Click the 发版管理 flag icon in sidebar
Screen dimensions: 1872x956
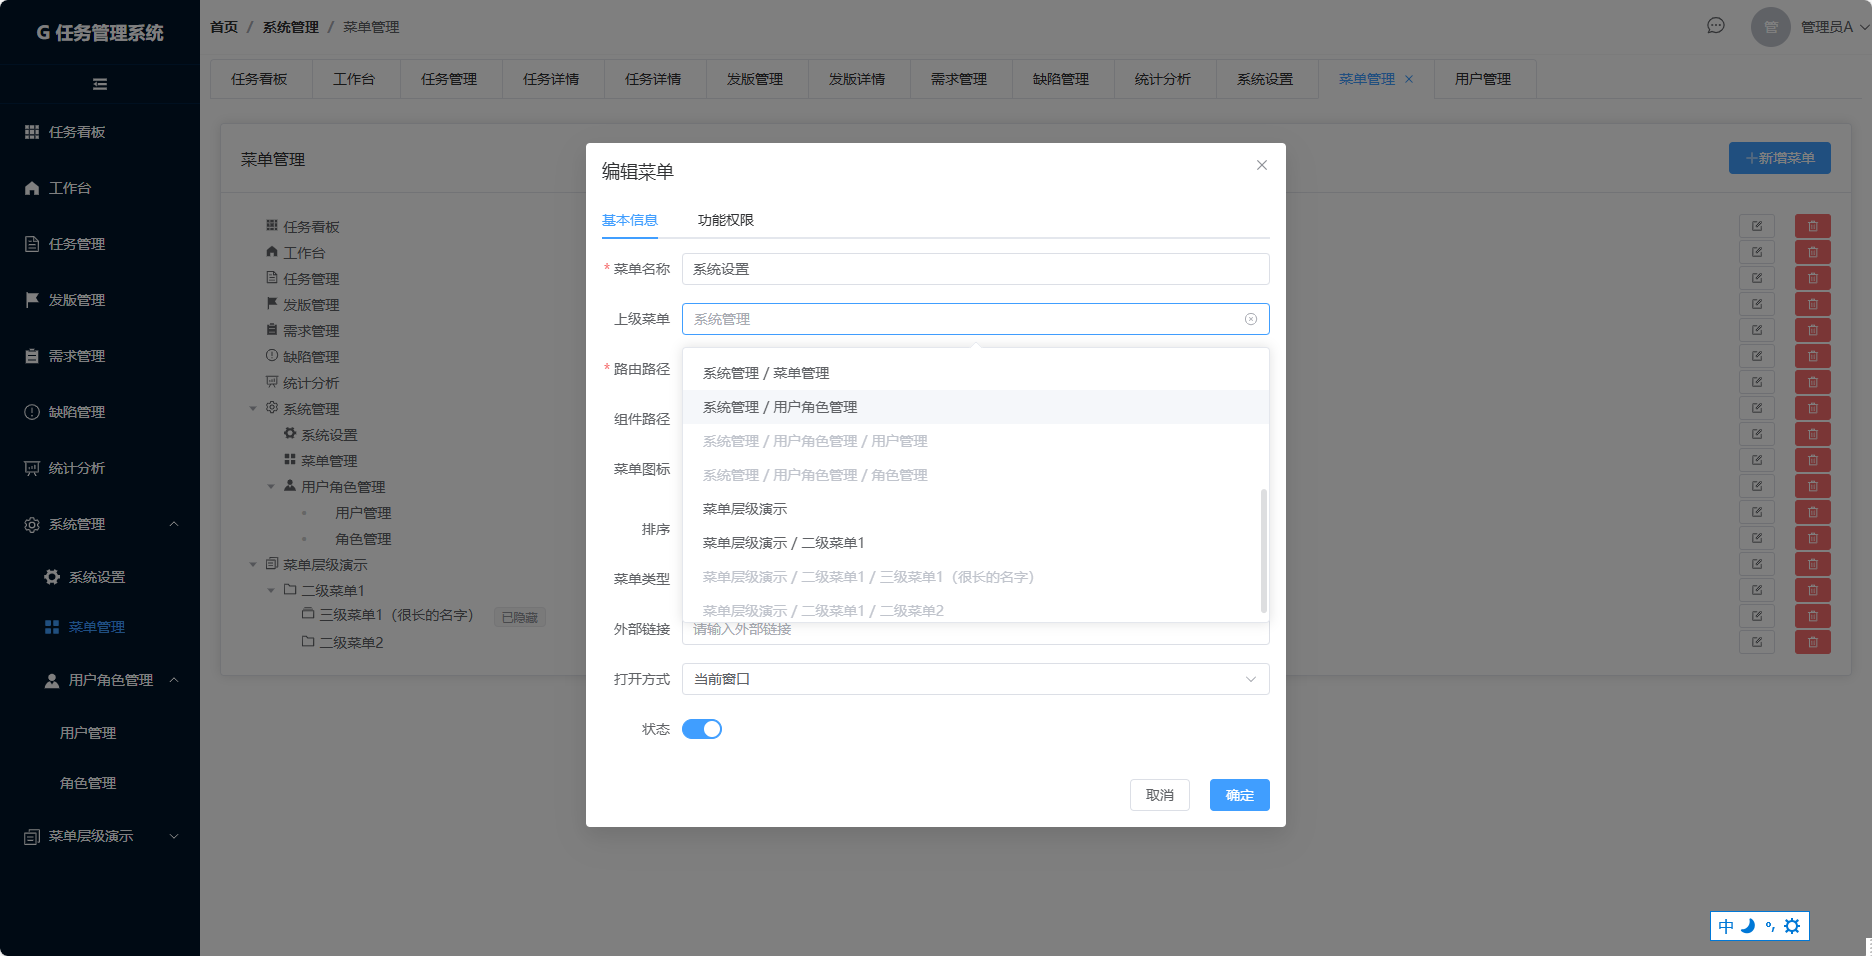pos(32,300)
